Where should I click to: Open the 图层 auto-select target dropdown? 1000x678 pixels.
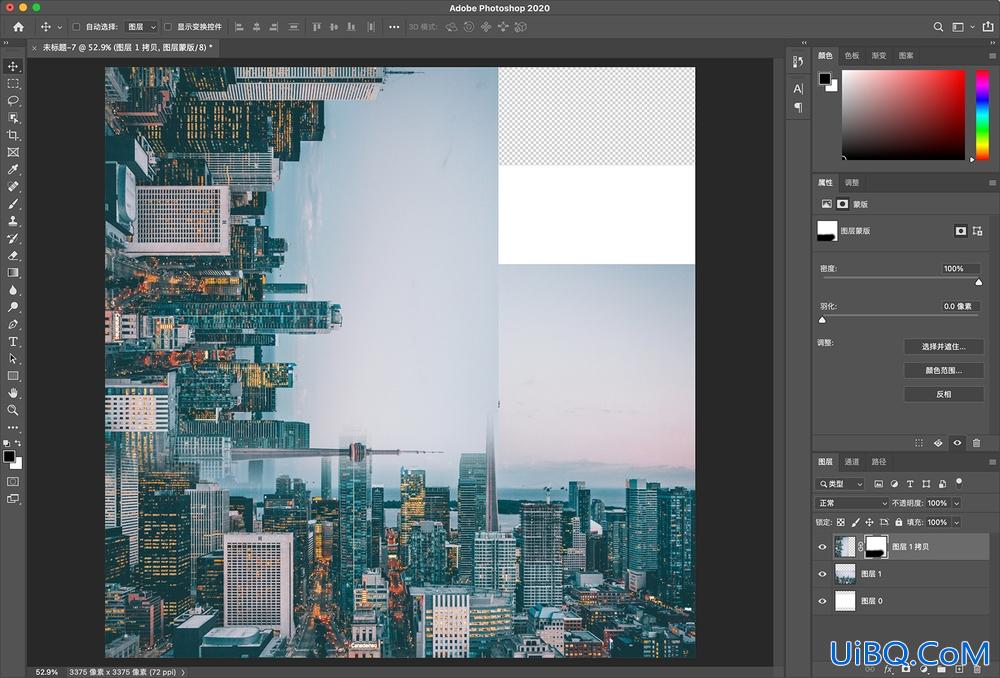141,27
